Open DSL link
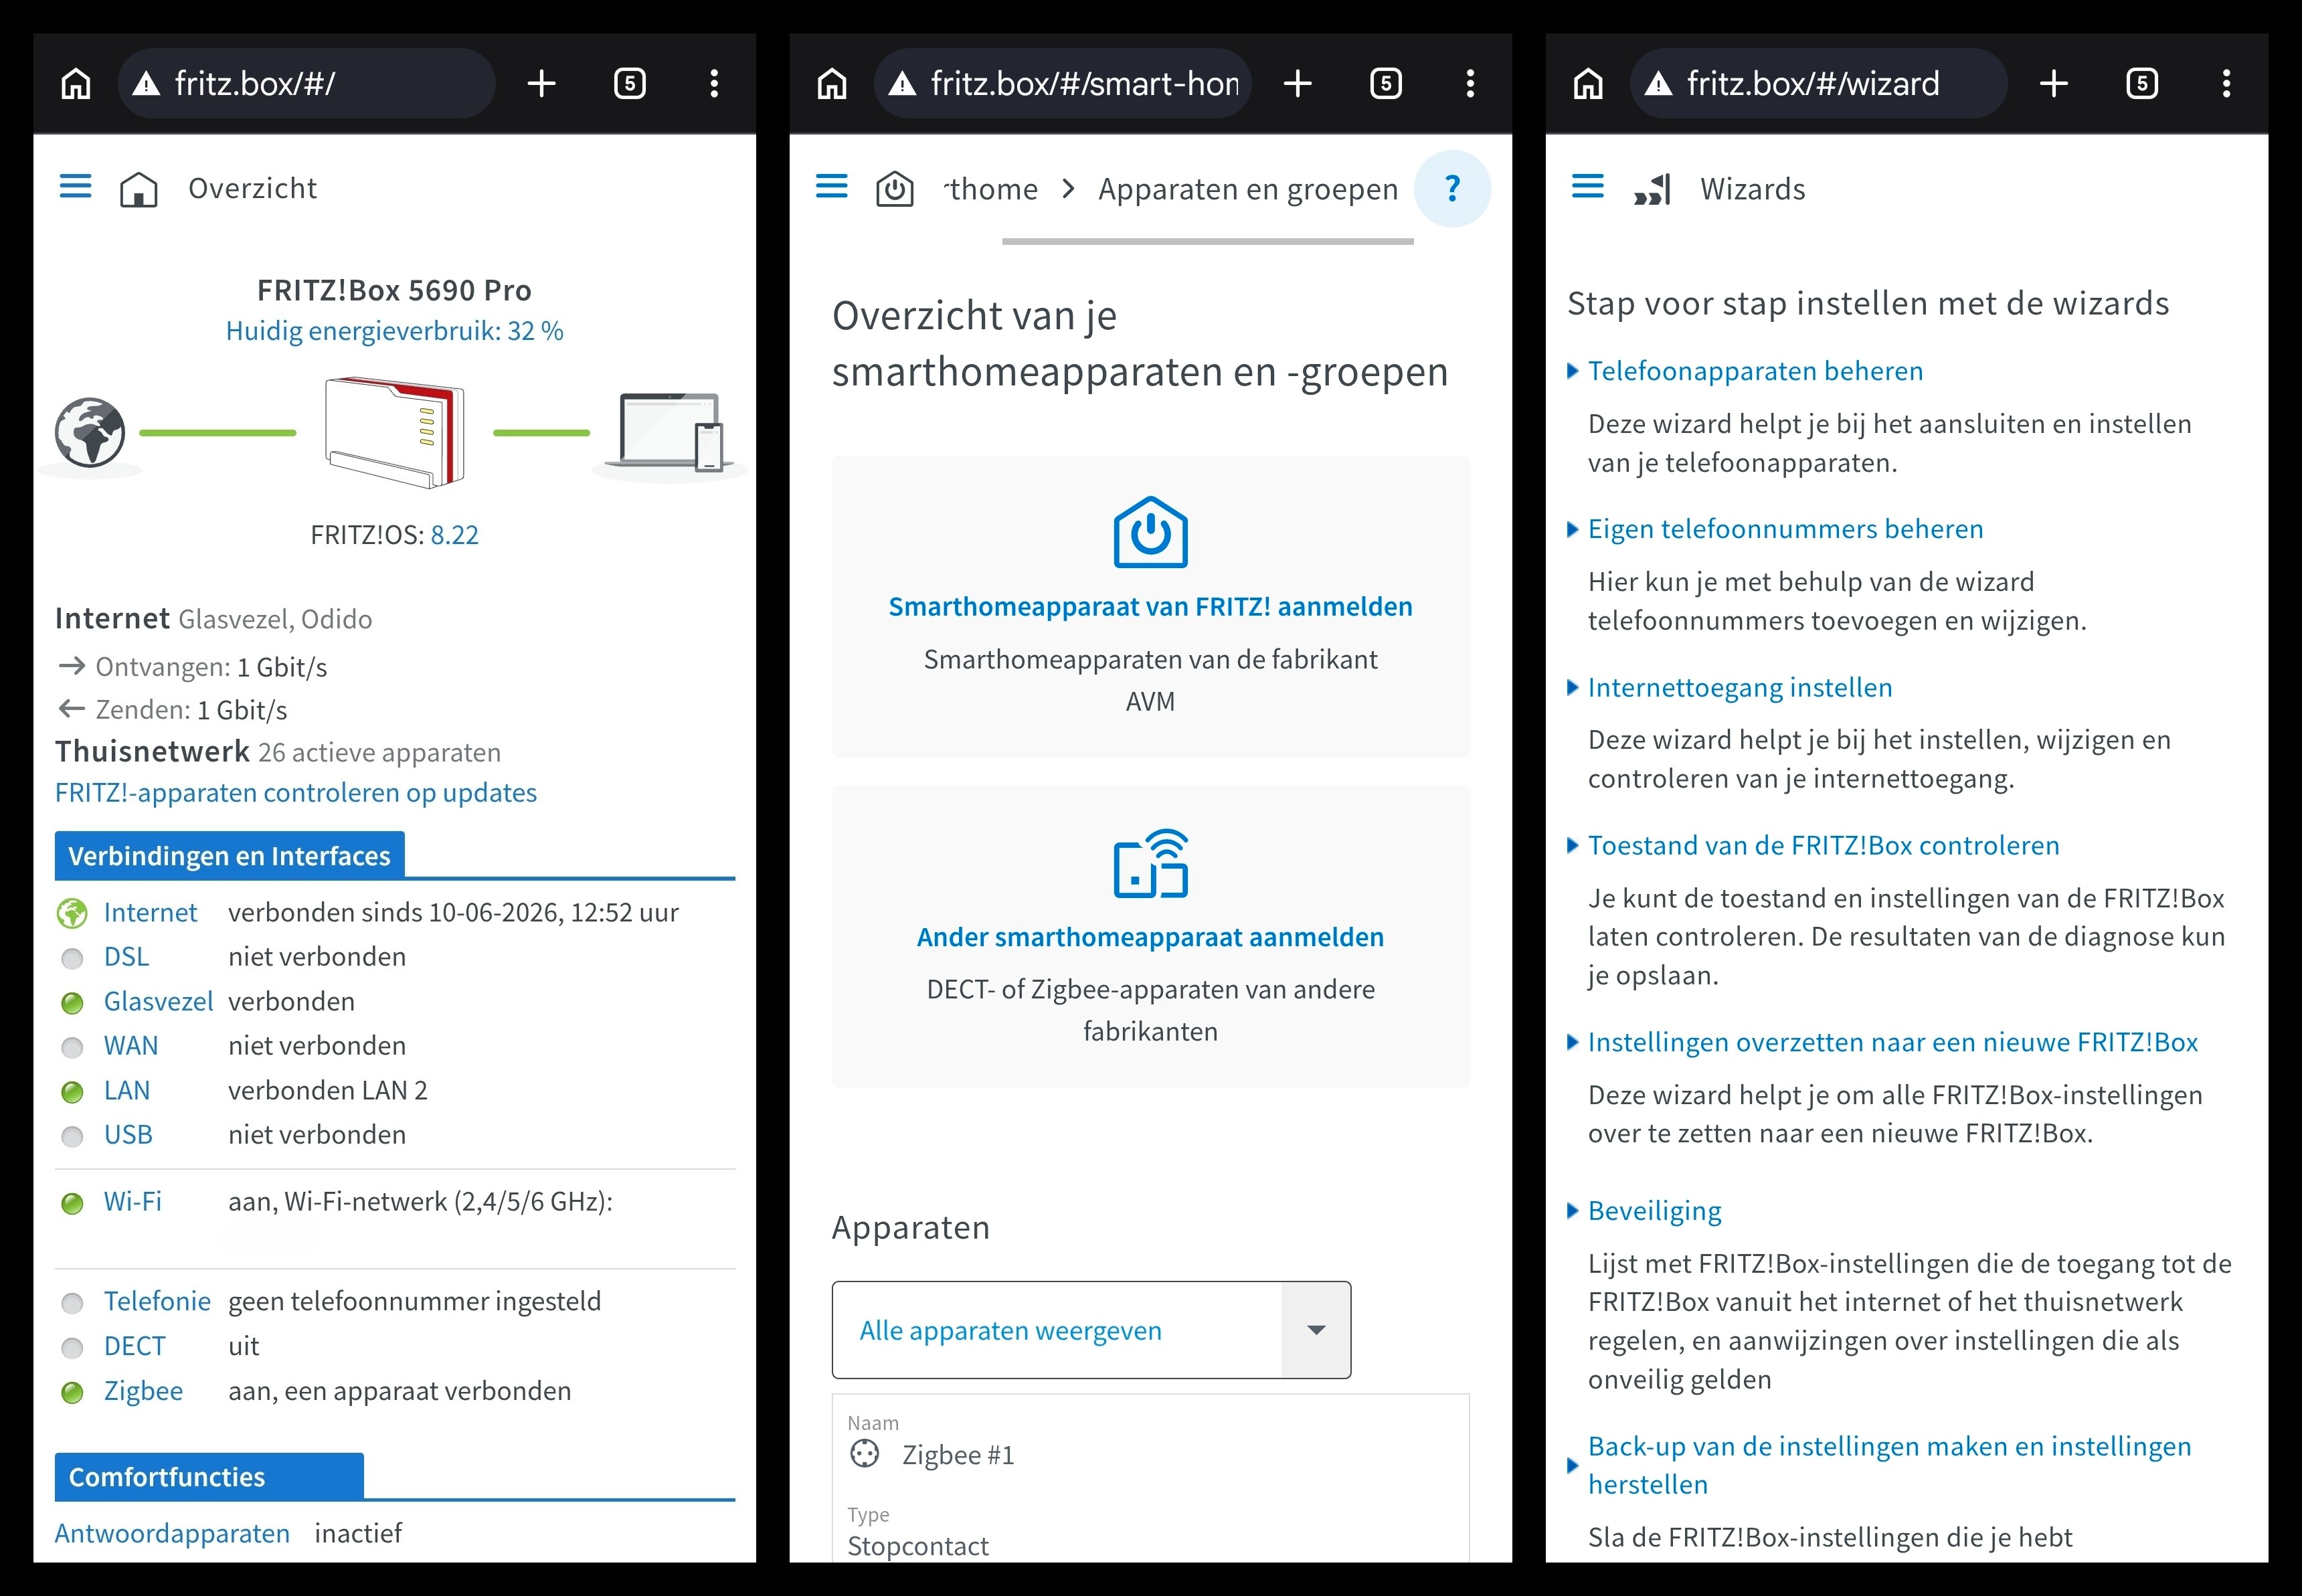 (126, 957)
